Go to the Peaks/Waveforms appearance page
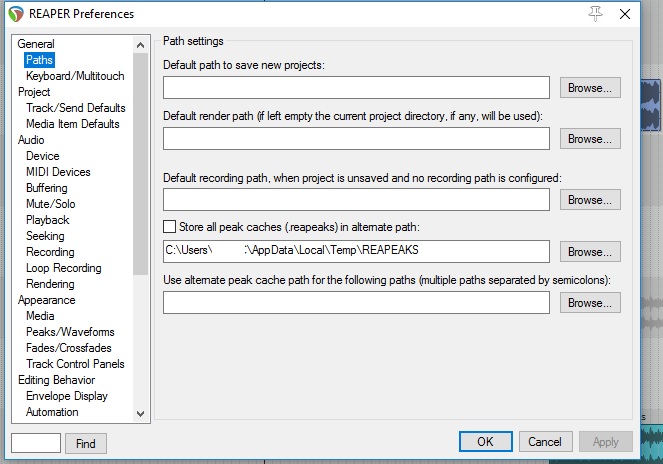 pyautogui.click(x=70, y=332)
